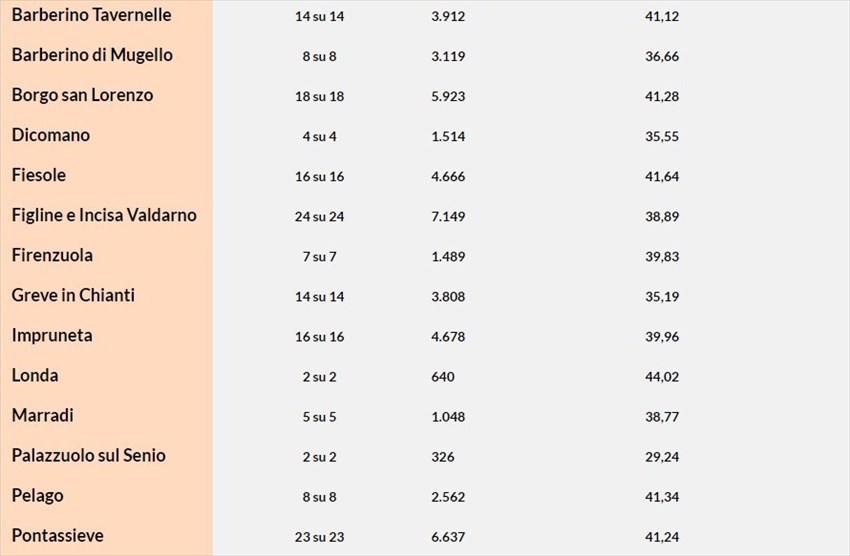Select the 7.149 voters value
850x556 pixels.
point(448,217)
